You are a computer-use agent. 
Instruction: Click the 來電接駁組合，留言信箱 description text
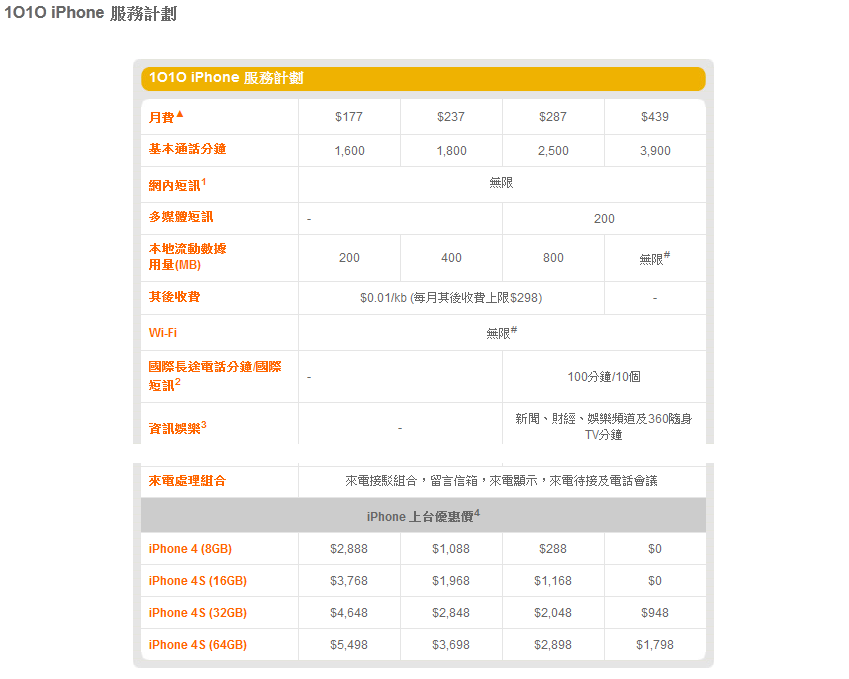tap(501, 481)
